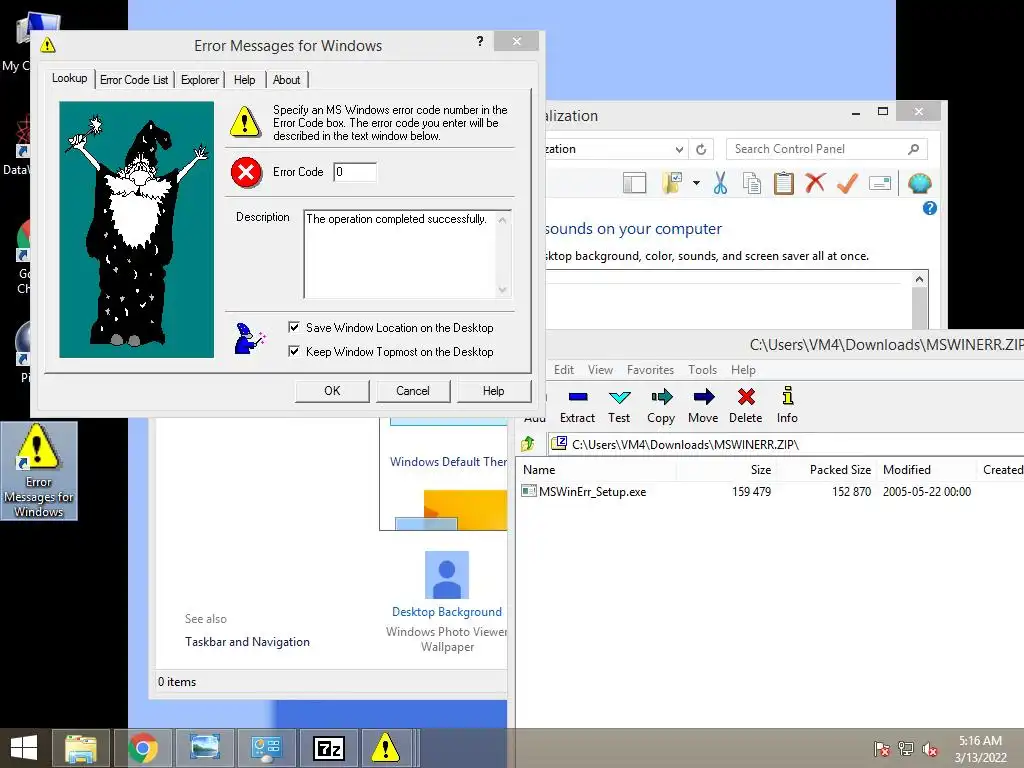Click the Move button in 7-Zip

point(703,406)
